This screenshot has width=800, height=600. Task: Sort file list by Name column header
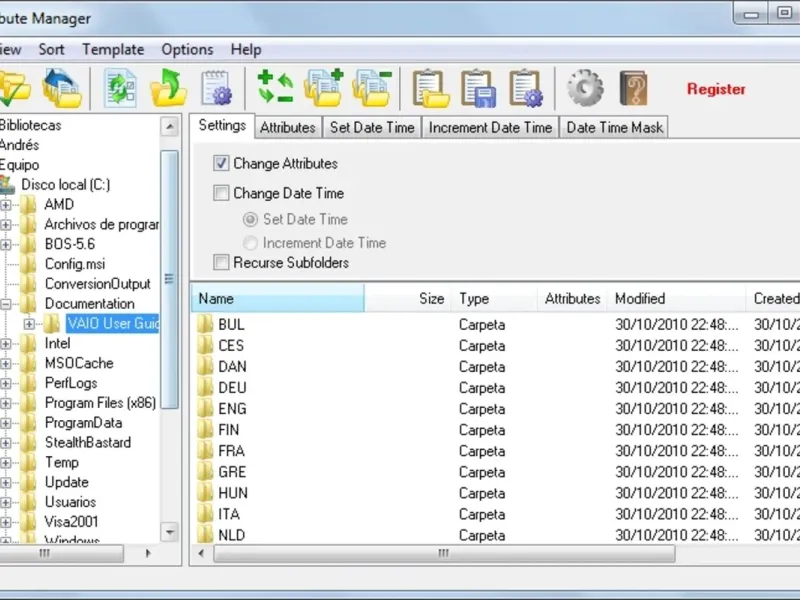278,298
